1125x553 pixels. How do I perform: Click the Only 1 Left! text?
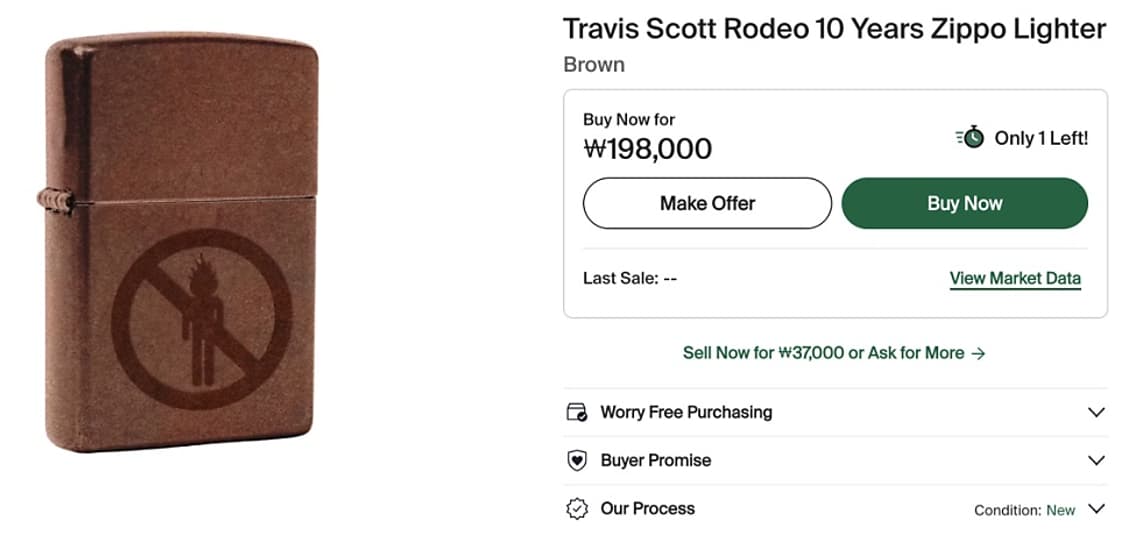click(1041, 138)
